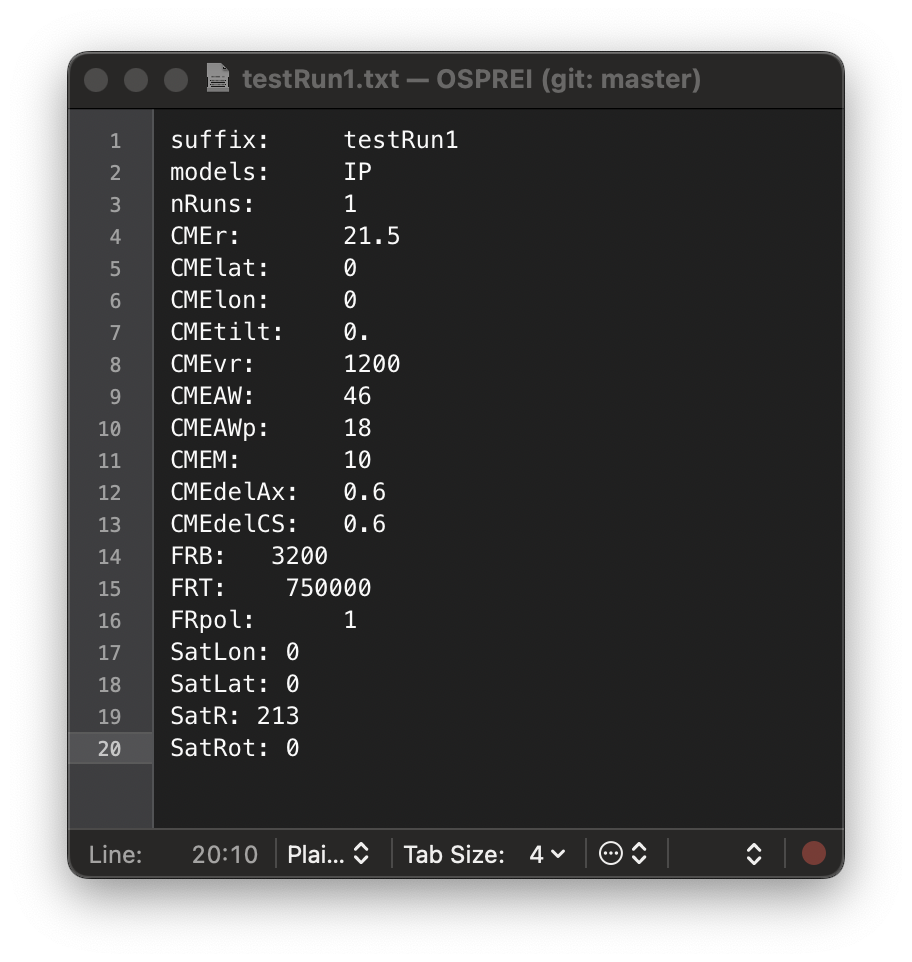Image resolution: width=912 pixels, height=962 pixels.
Task: Place cursor on the CMEvr value 1200
Action: pos(371,364)
